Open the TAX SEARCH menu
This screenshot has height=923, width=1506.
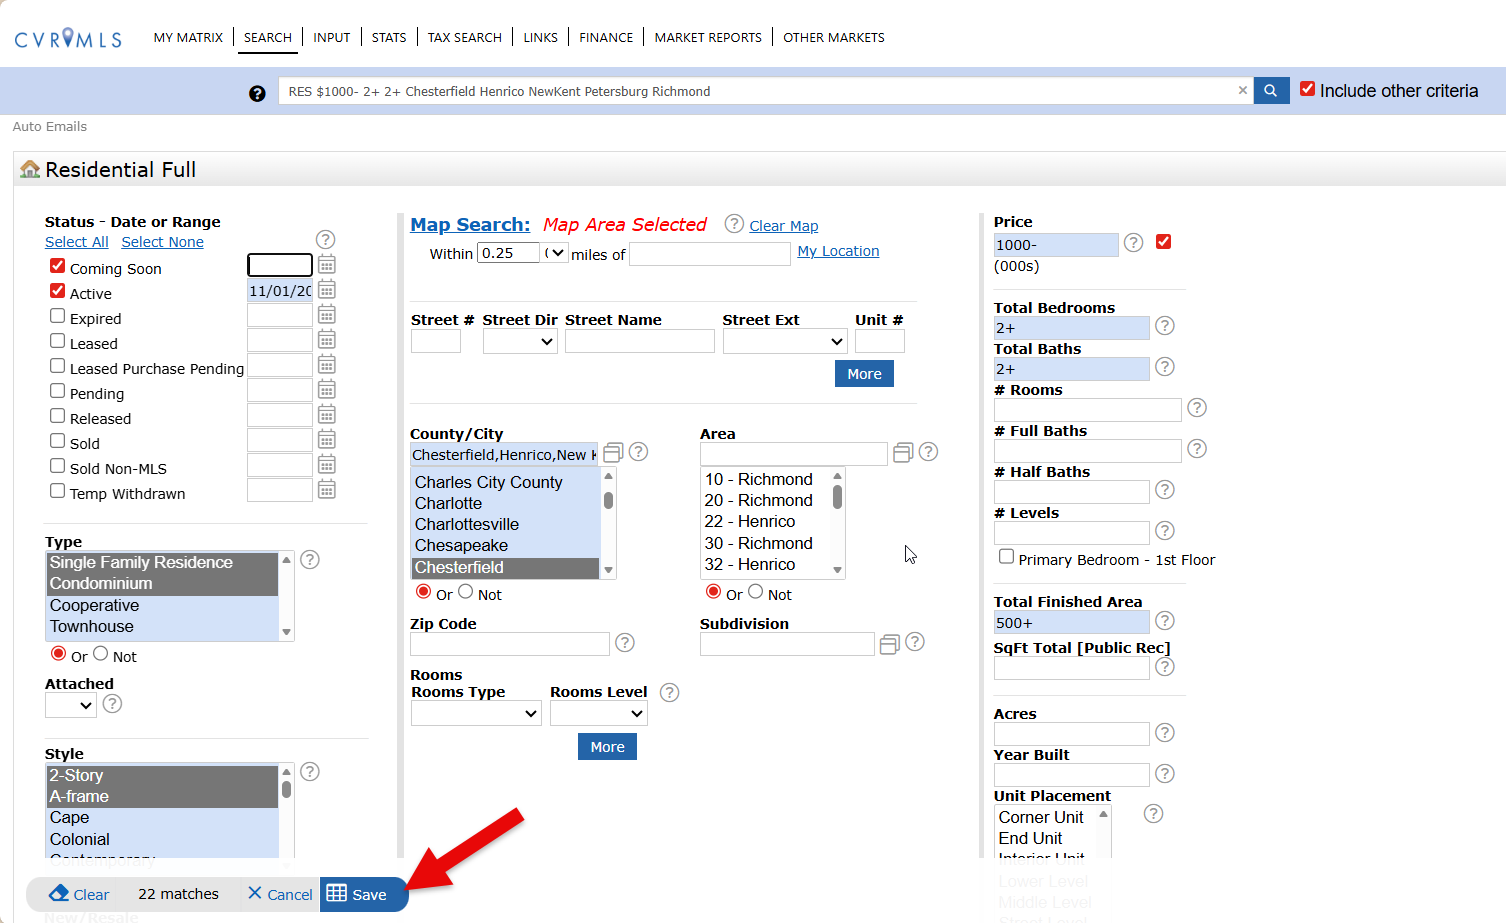(464, 38)
